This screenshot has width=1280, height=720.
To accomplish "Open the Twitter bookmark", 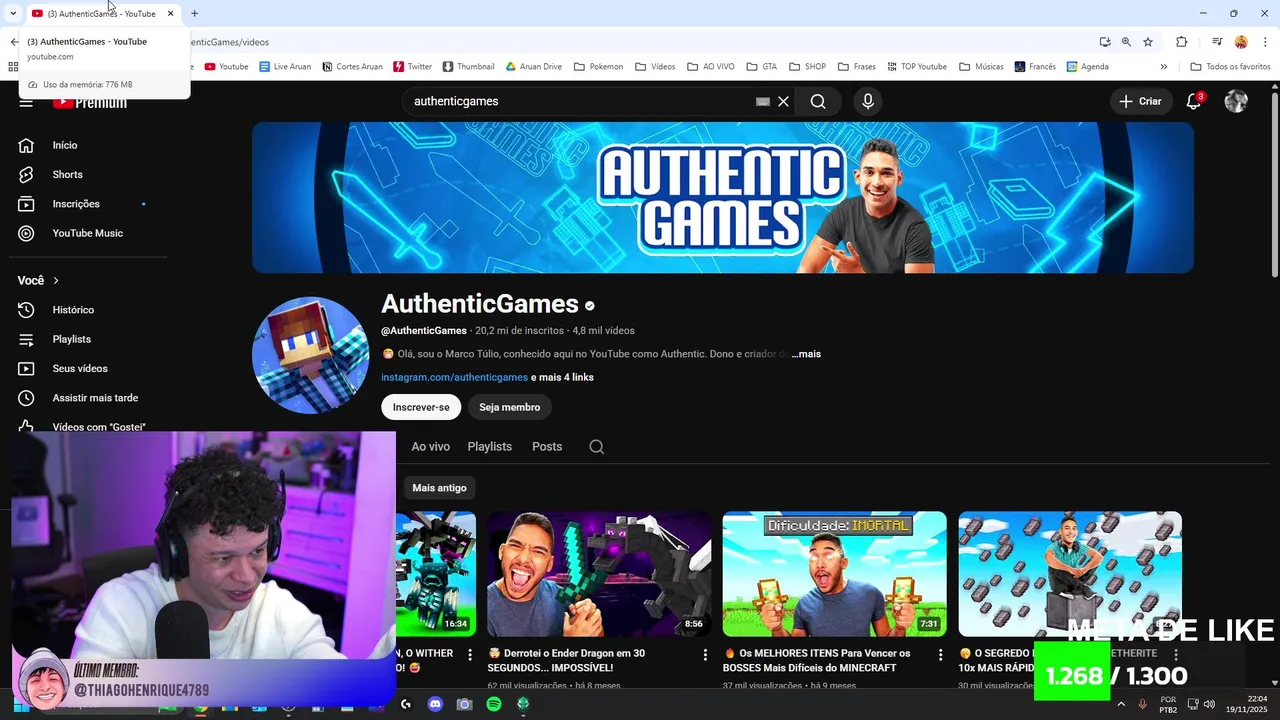I will [x=412, y=66].
